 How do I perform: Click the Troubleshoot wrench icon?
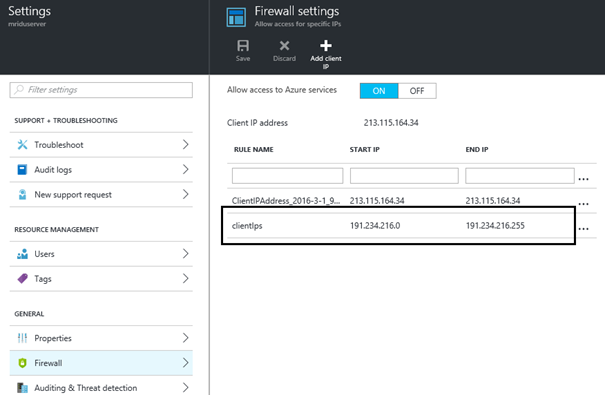[22, 145]
